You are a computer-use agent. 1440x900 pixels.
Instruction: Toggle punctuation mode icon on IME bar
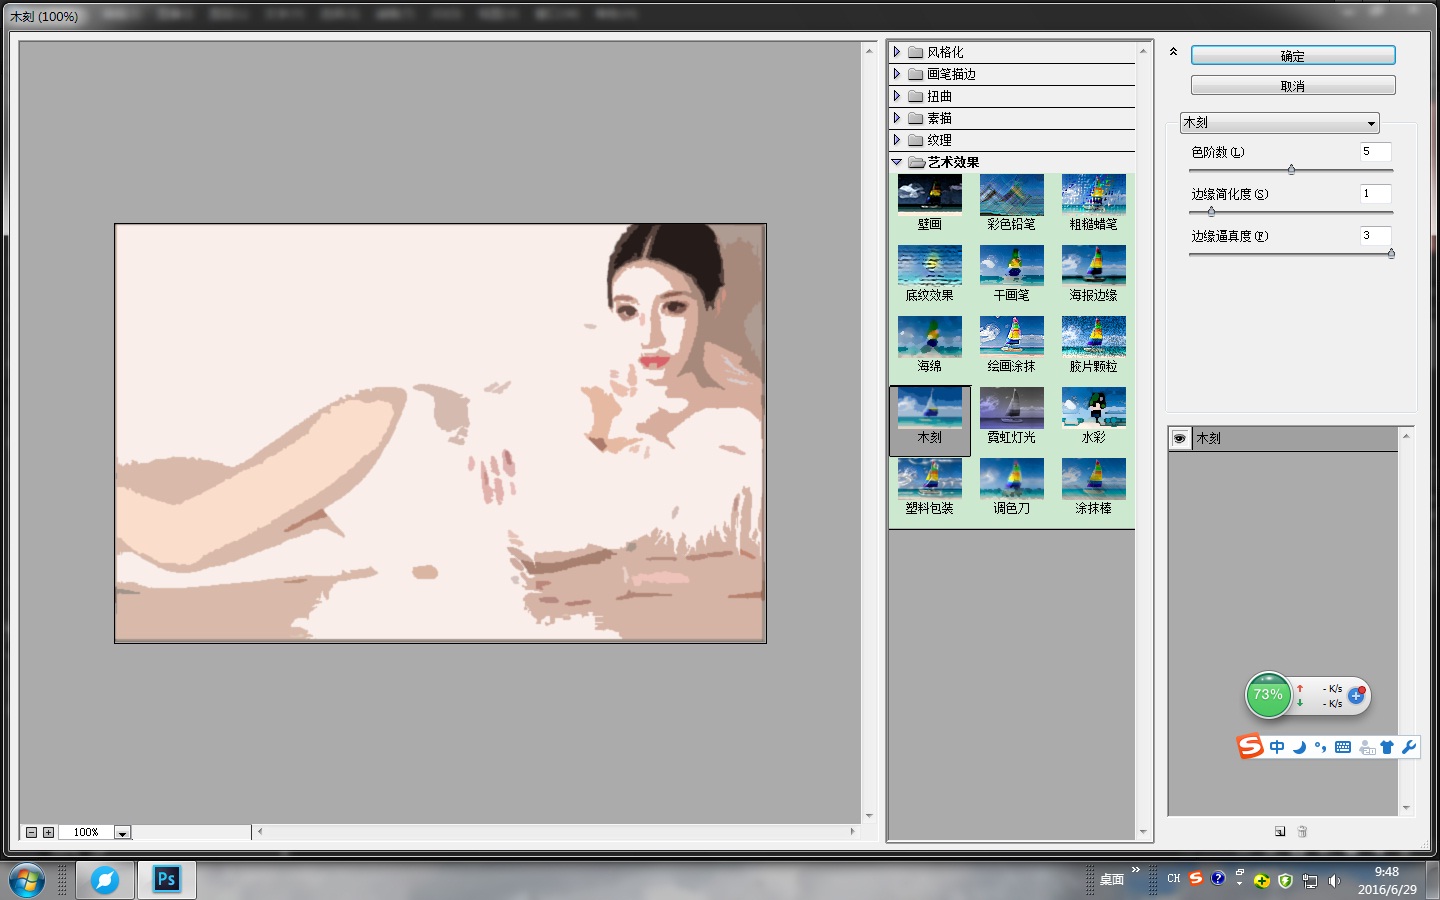(x=1320, y=747)
